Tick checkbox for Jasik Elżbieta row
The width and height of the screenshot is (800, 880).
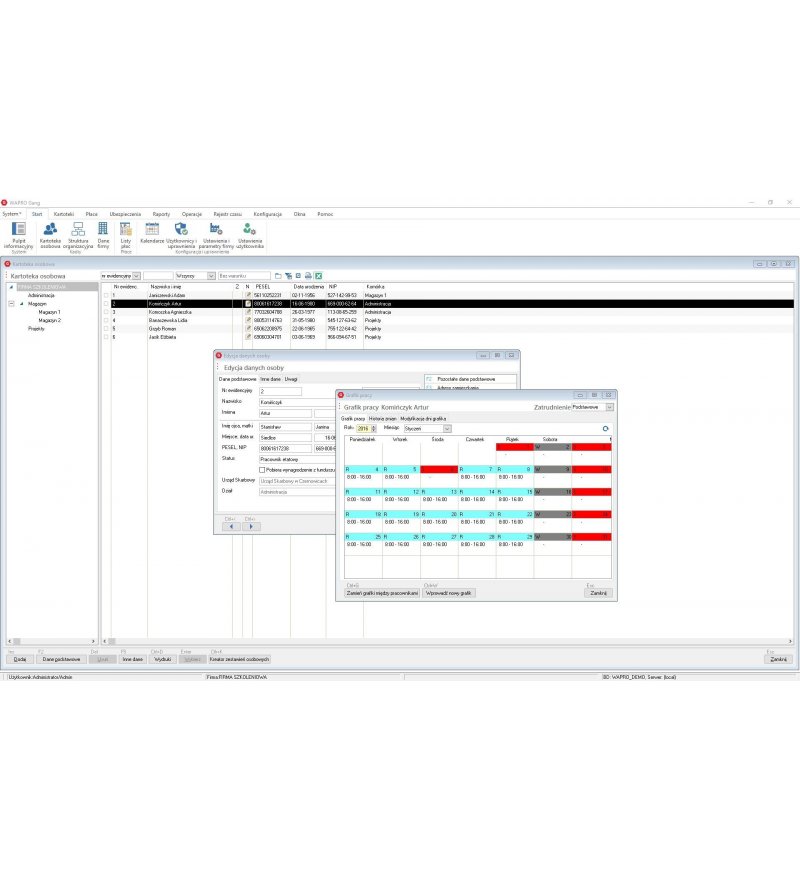[x=106, y=337]
